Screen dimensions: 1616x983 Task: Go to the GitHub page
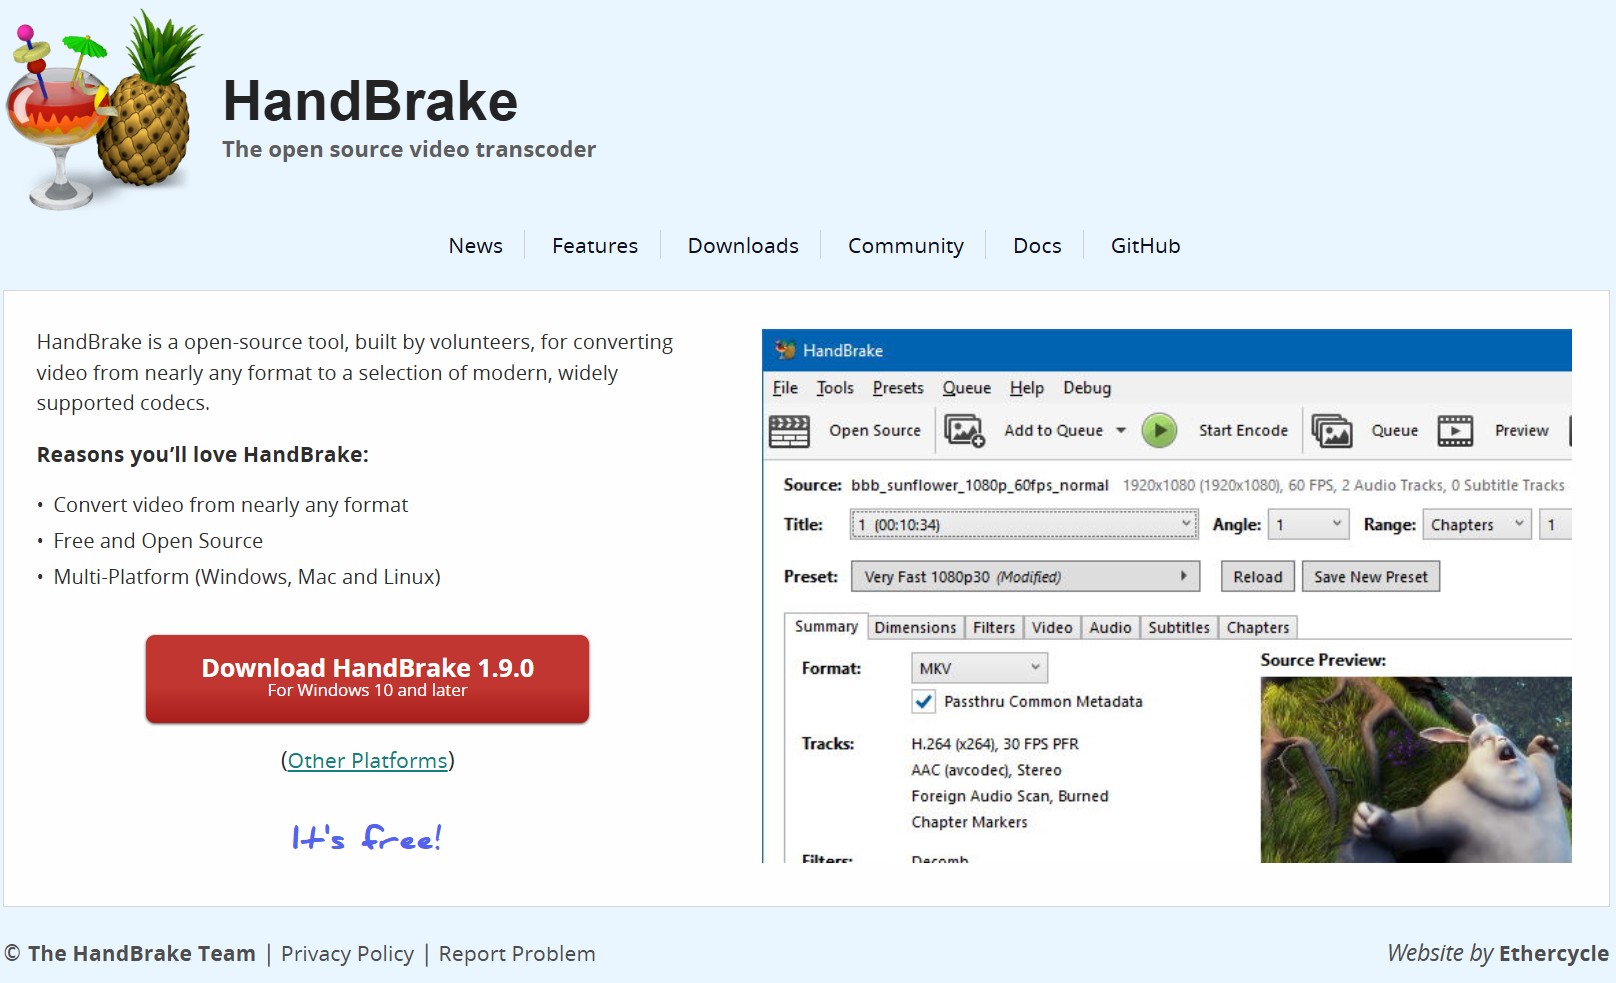pyautogui.click(x=1146, y=246)
